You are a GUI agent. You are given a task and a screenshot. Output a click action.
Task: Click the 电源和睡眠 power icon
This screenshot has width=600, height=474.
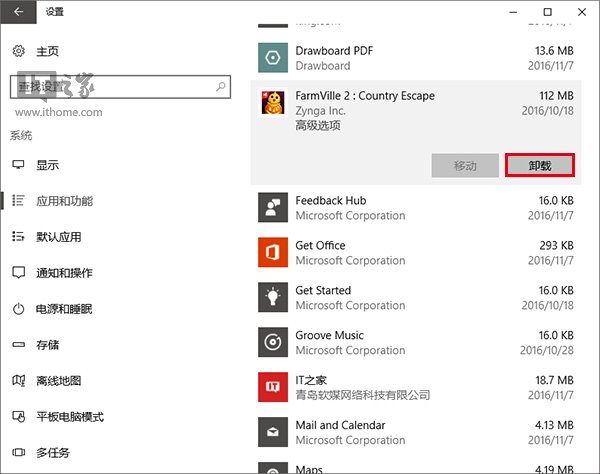tap(18, 308)
